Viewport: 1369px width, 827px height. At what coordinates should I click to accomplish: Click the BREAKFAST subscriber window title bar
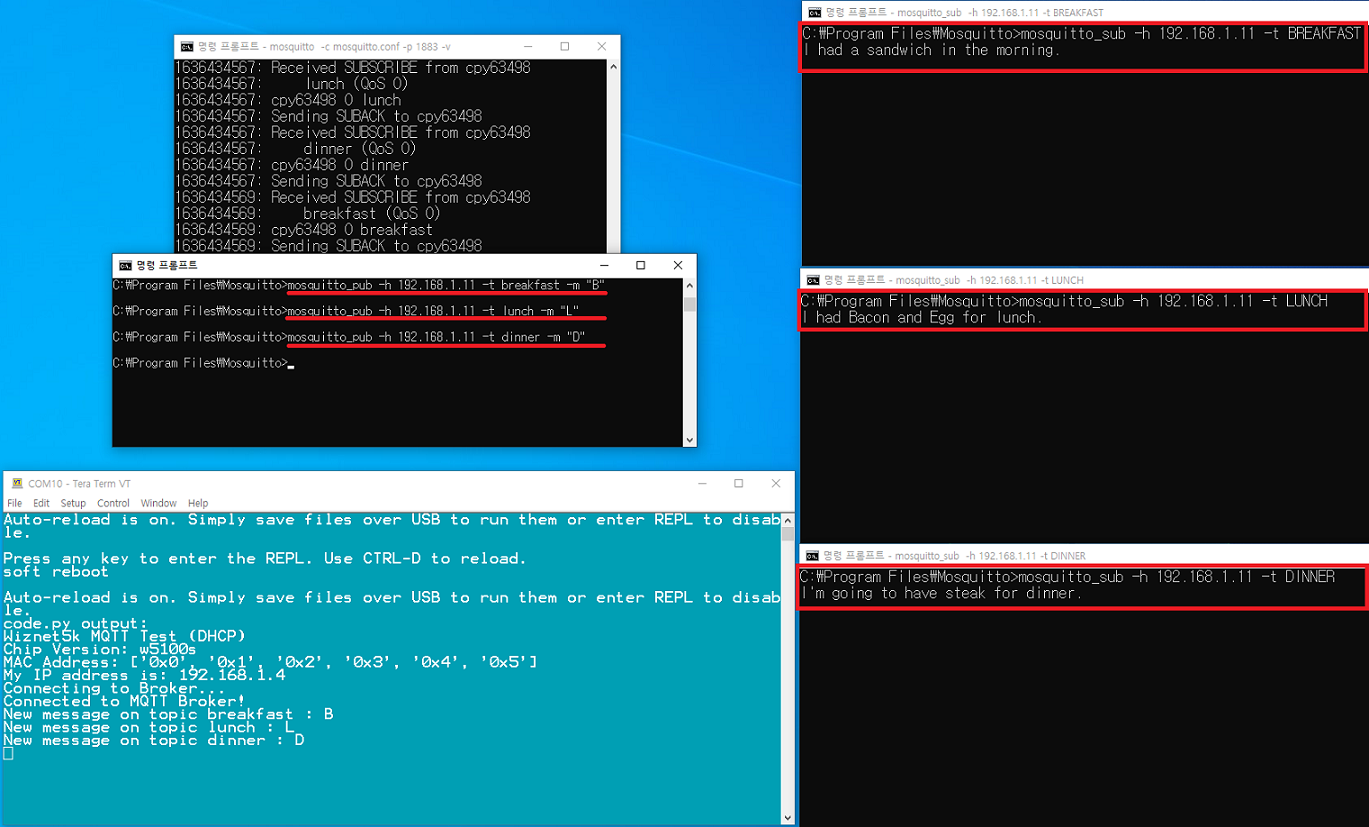pos(1084,12)
